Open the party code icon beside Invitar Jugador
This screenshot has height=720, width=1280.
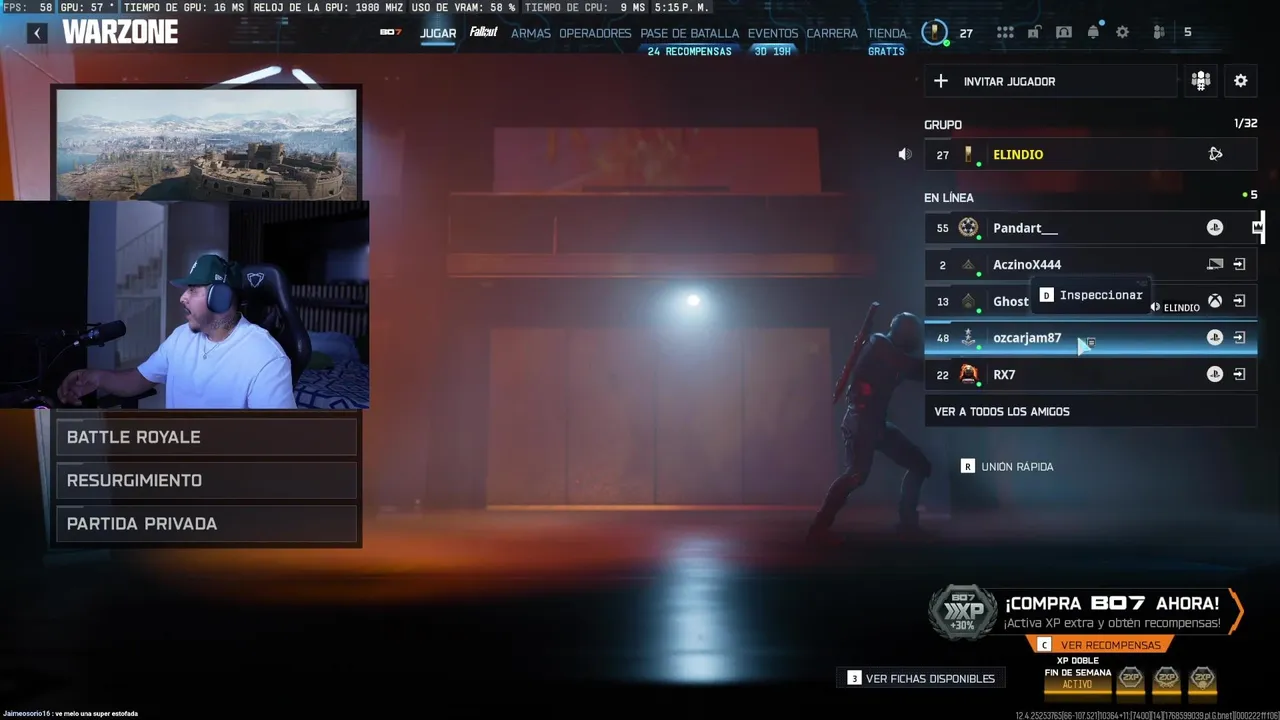[x=1201, y=81]
